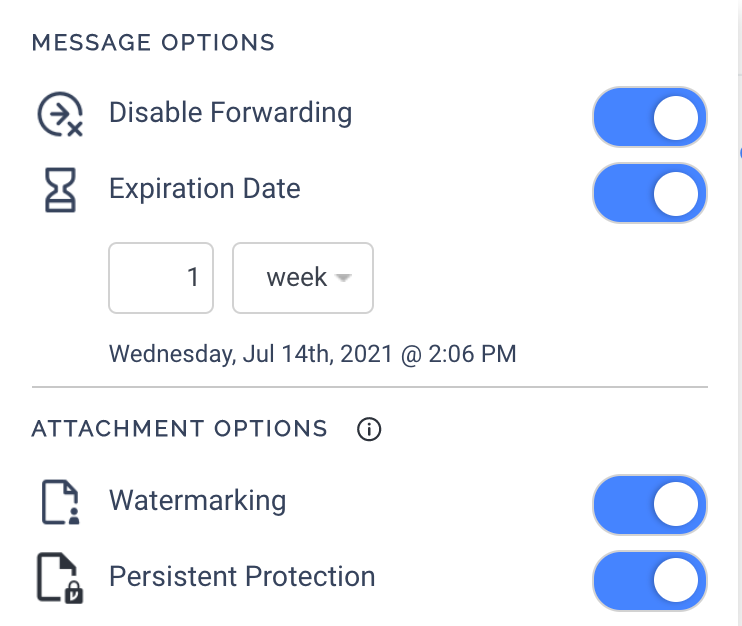Click the hourglass Expiration Date icon

point(60,190)
